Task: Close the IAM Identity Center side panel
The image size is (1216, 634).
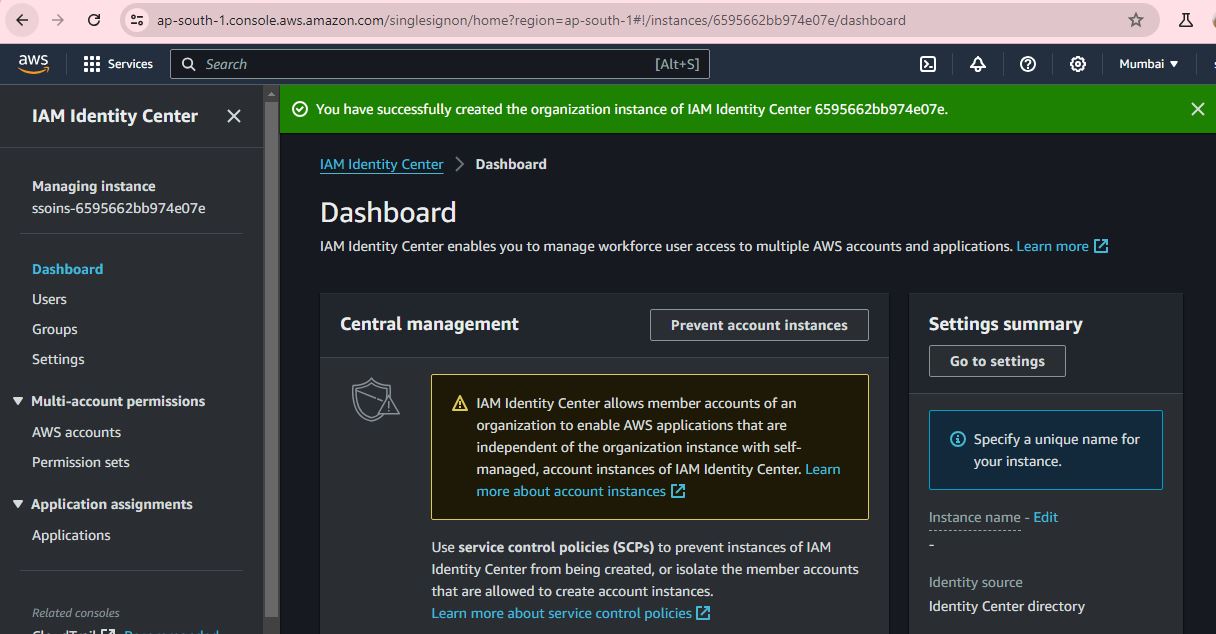Action: [234, 116]
